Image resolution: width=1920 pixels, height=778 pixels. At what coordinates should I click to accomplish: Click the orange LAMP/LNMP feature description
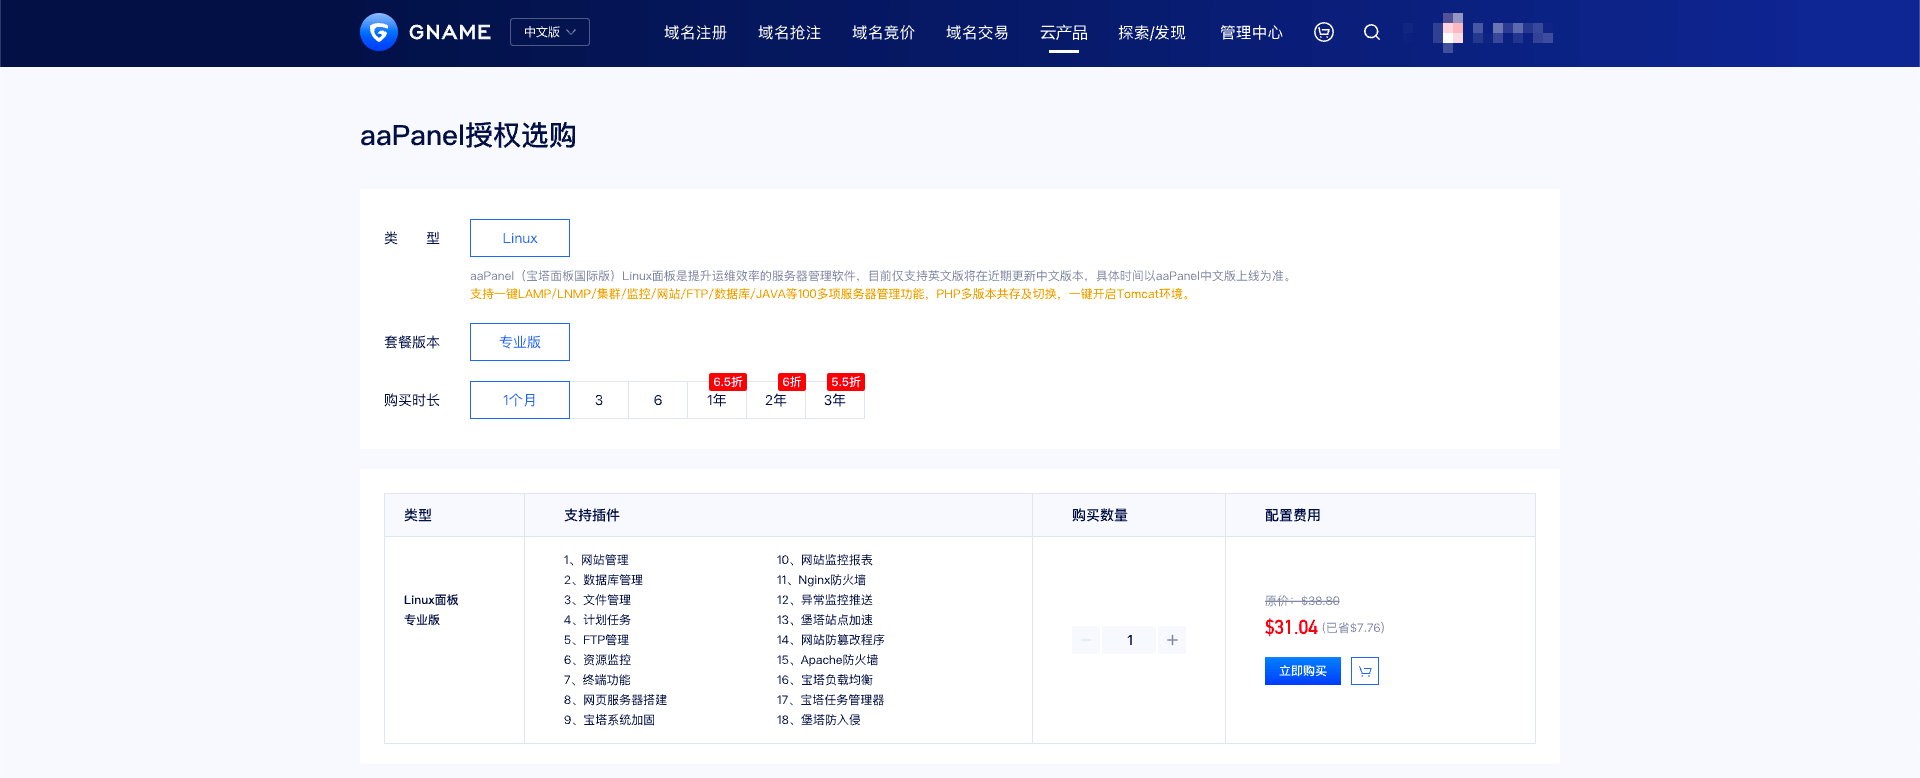coord(832,294)
